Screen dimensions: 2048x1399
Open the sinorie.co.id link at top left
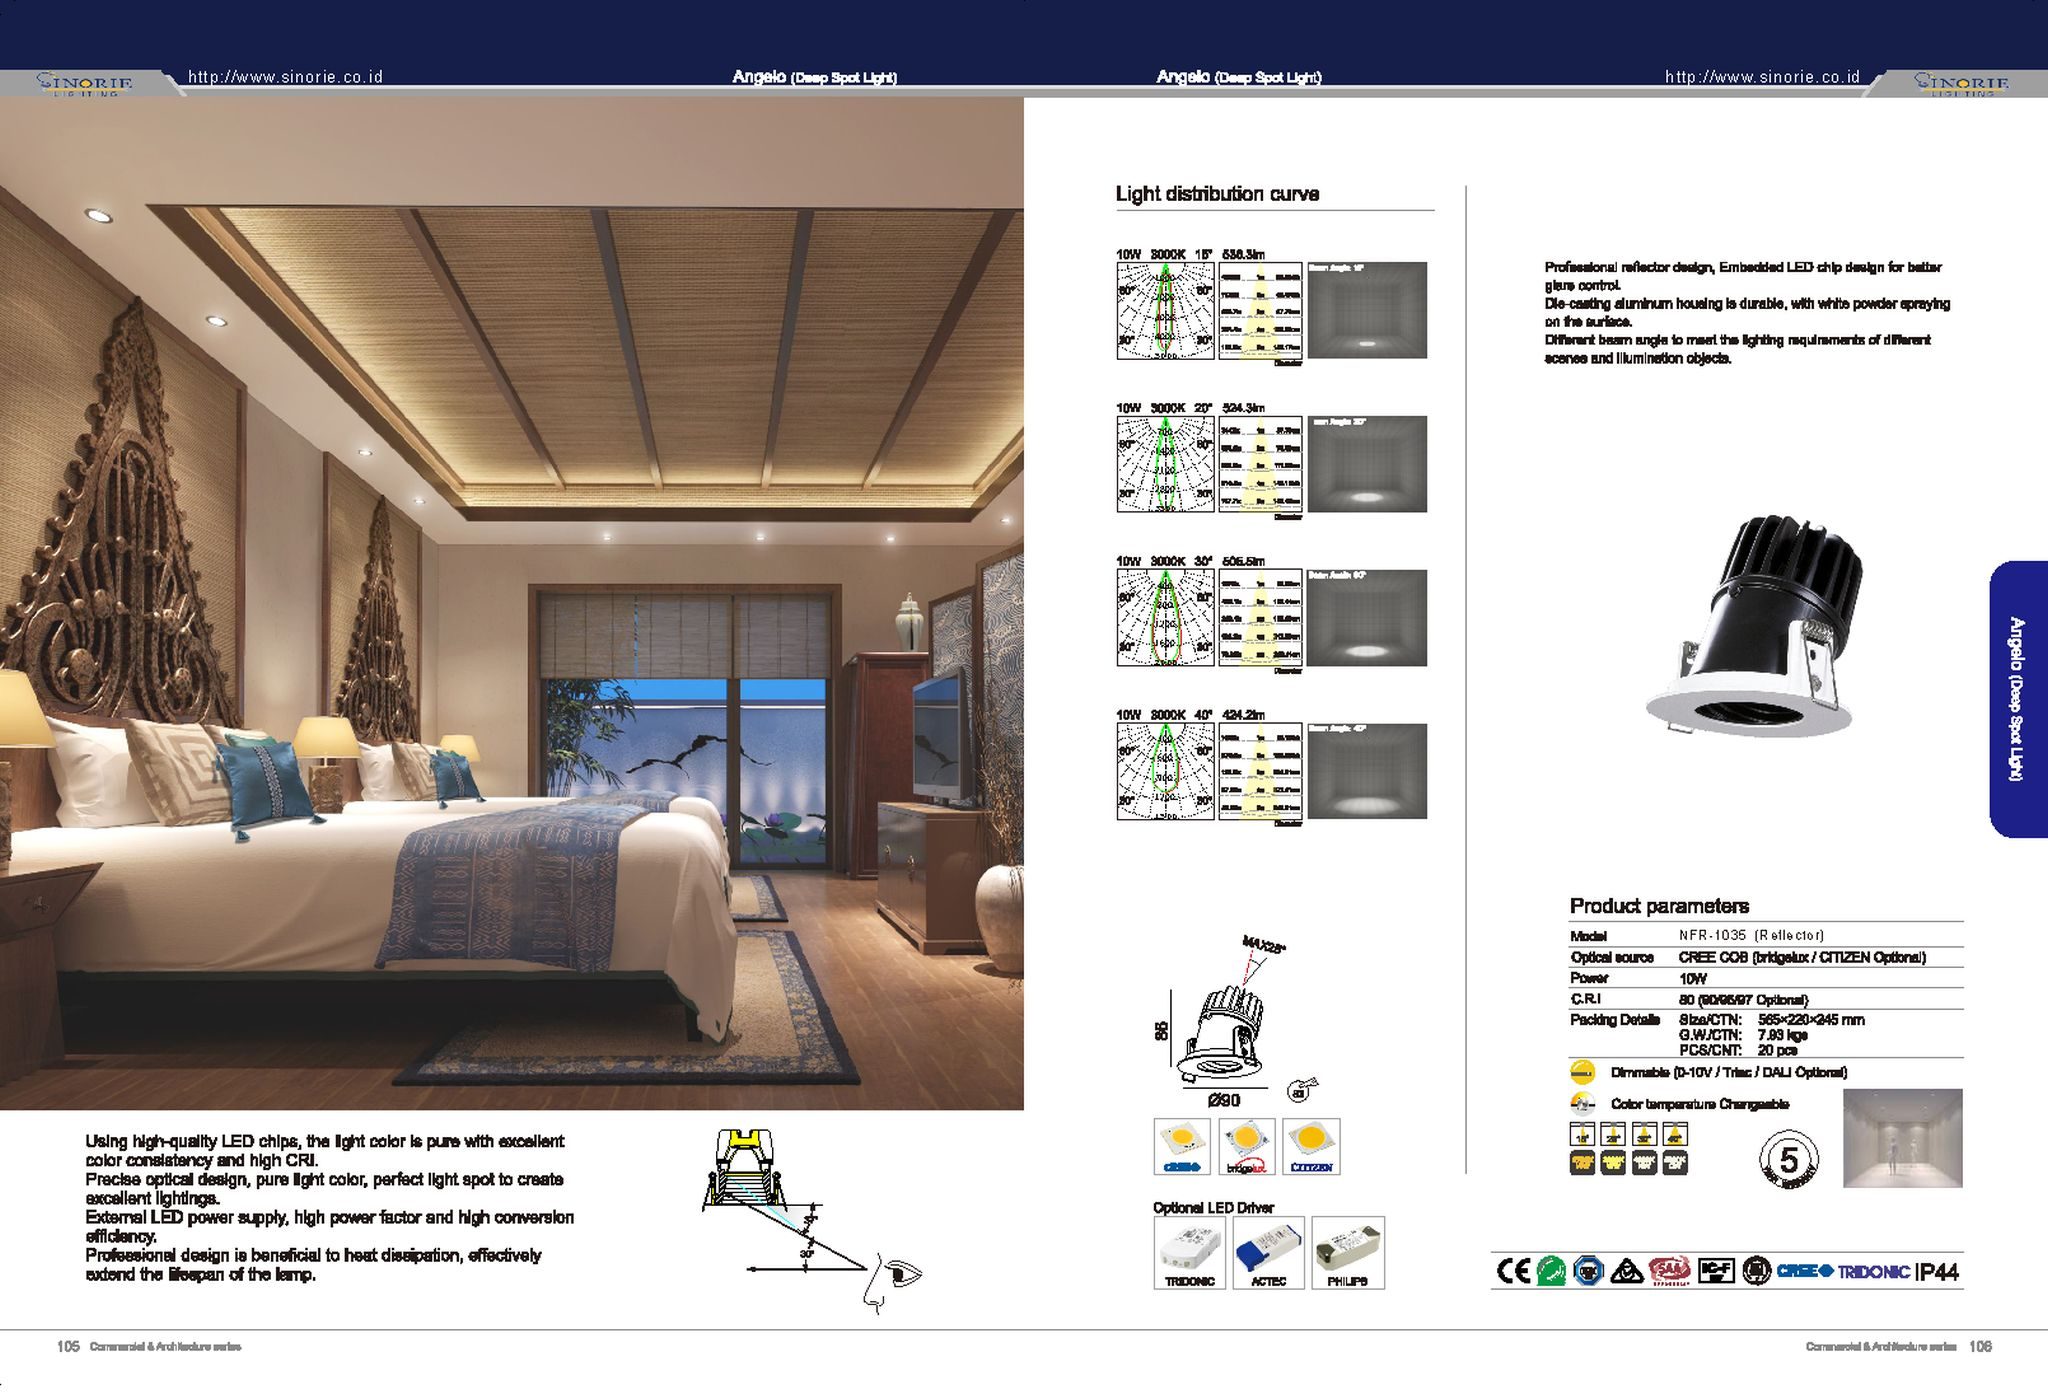point(285,77)
